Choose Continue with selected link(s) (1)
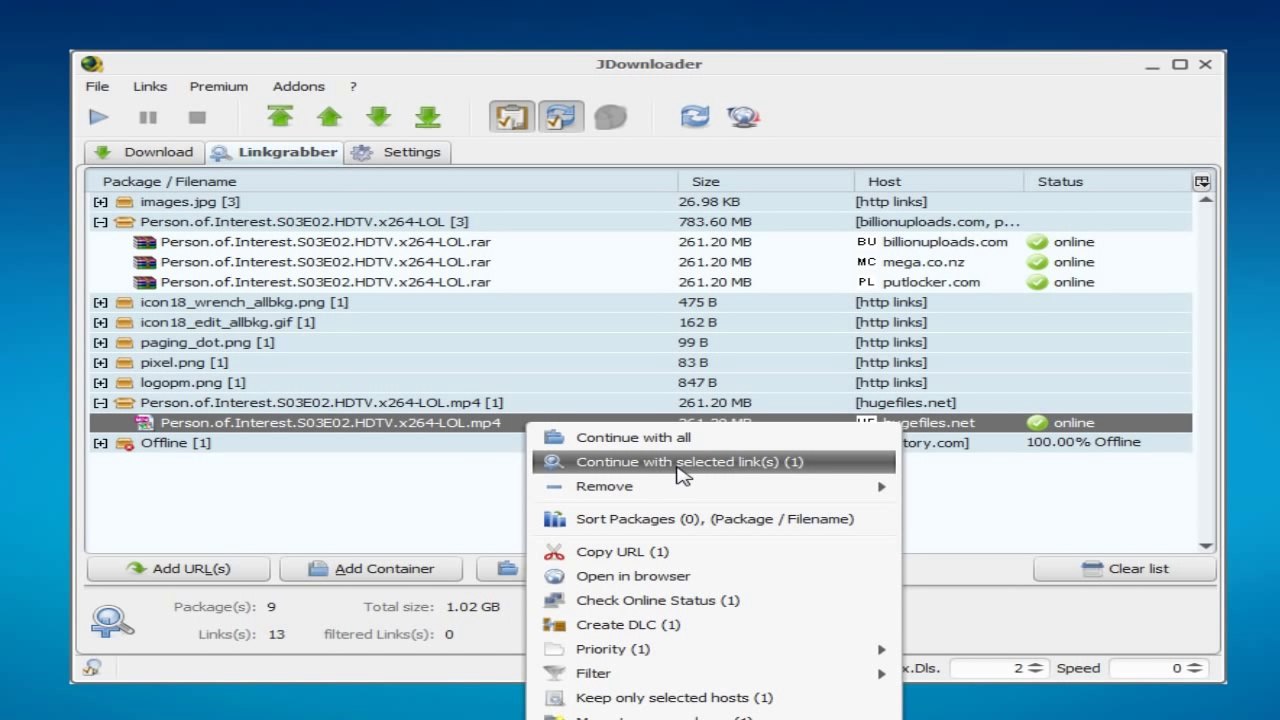Screen dimensions: 1280x720 coord(714,462)
